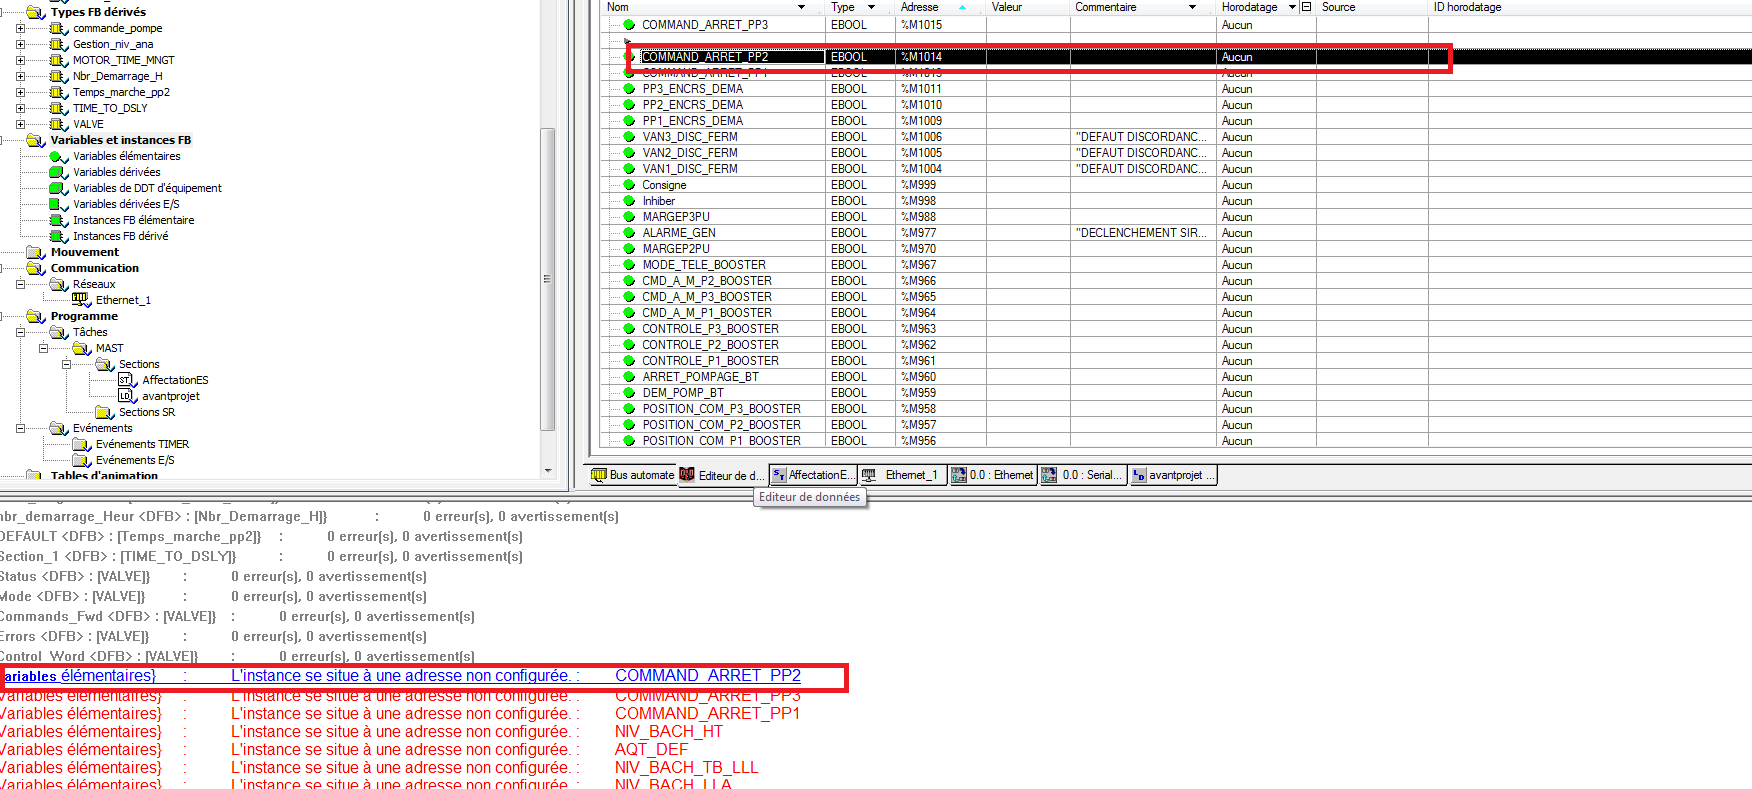Click the project tree vertical scrollbar
The width and height of the screenshot is (1752, 789).
coord(547,280)
